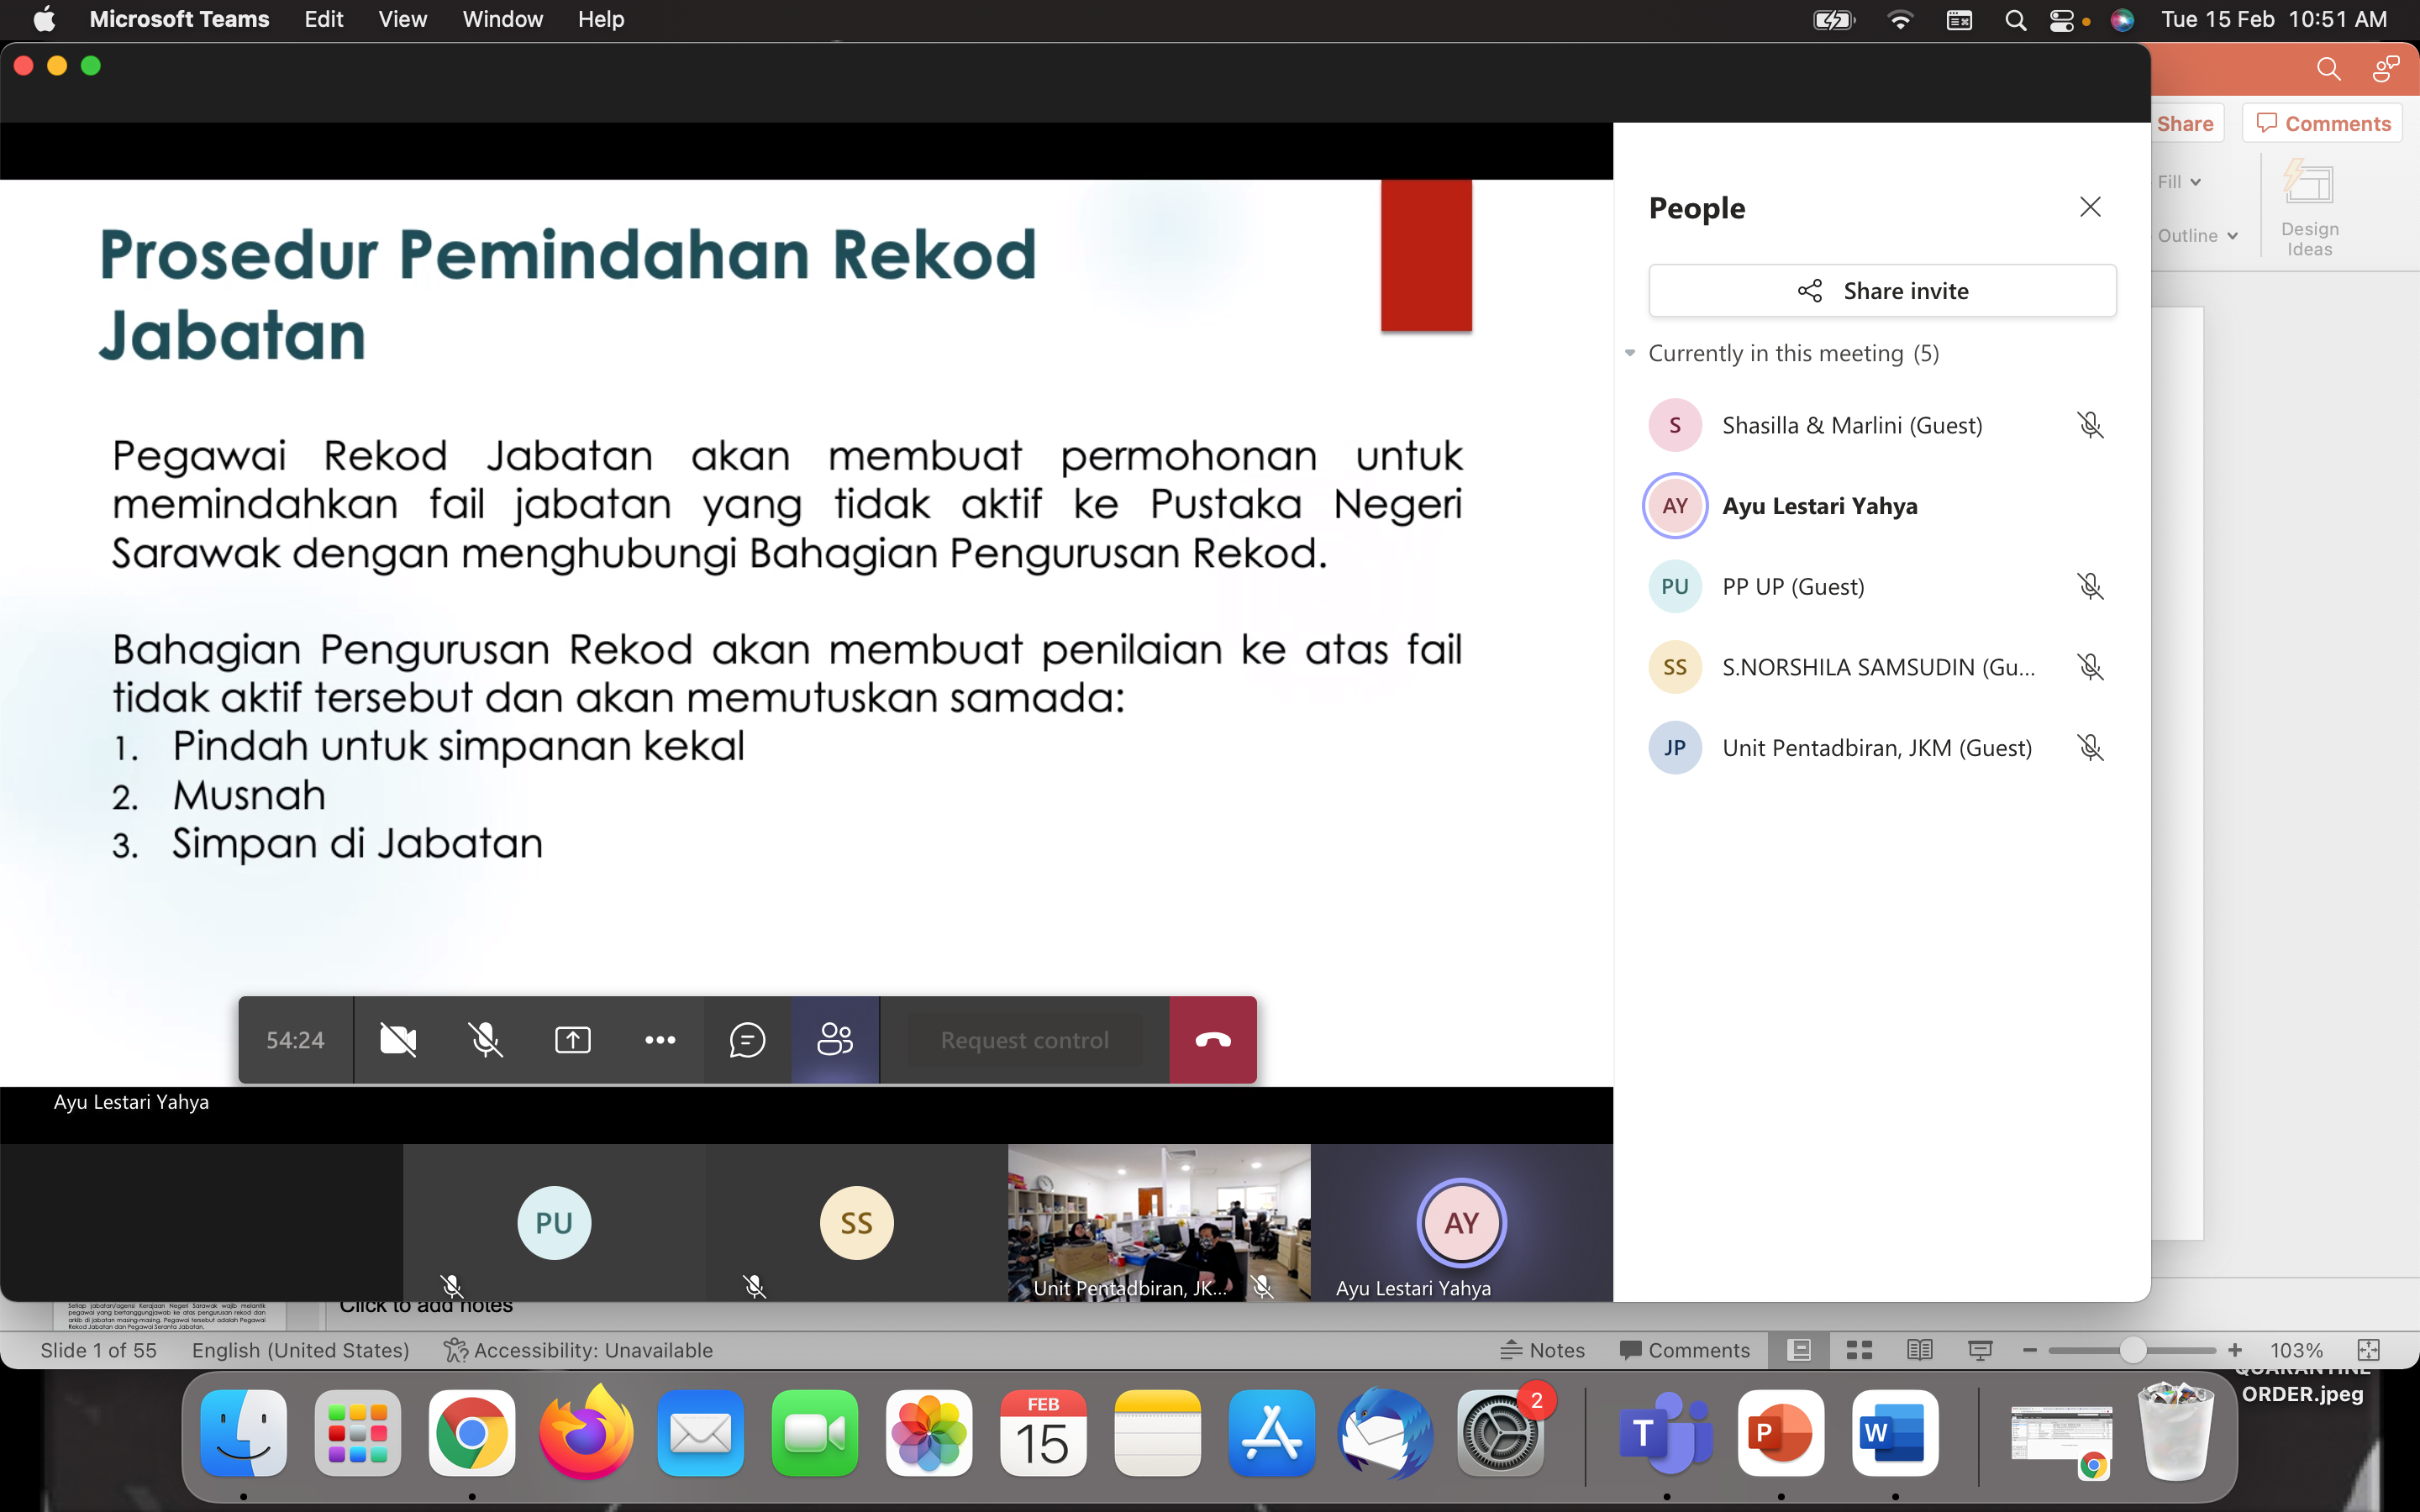Collapse the Currently in this meeting list

click(1630, 353)
